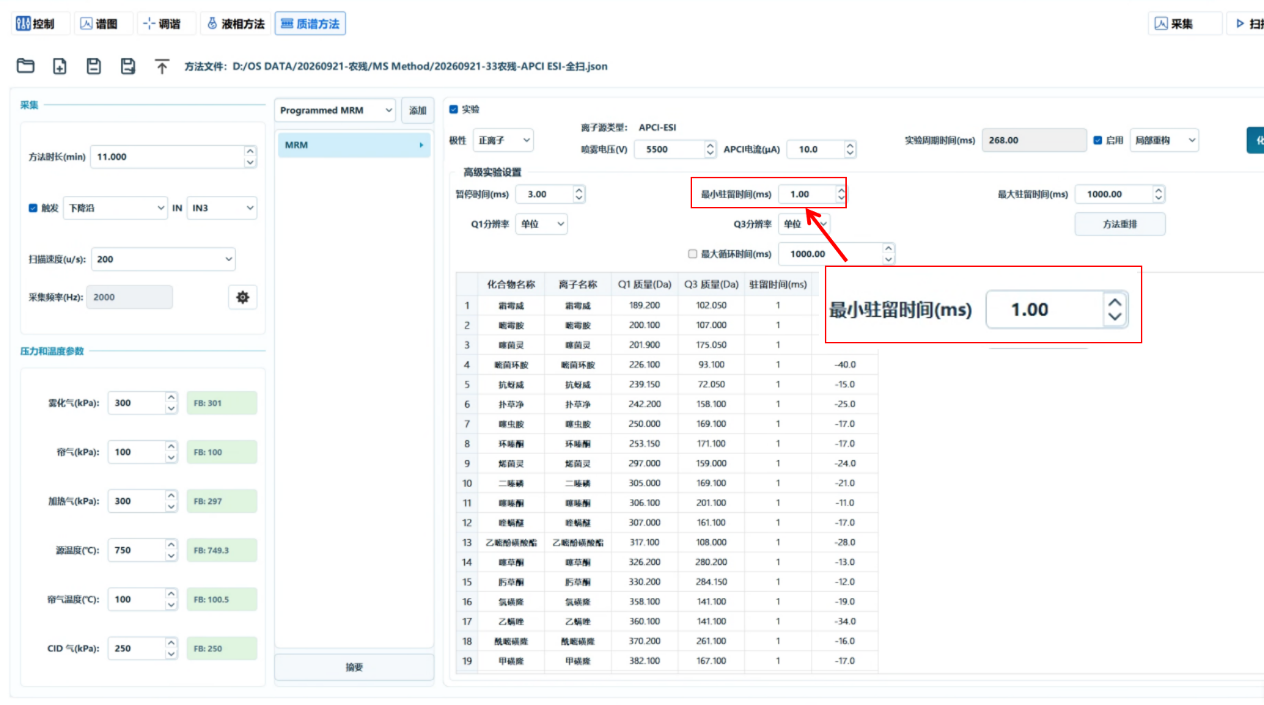Click the 添加 button
Screen dimensions: 1264x705
[417, 110]
